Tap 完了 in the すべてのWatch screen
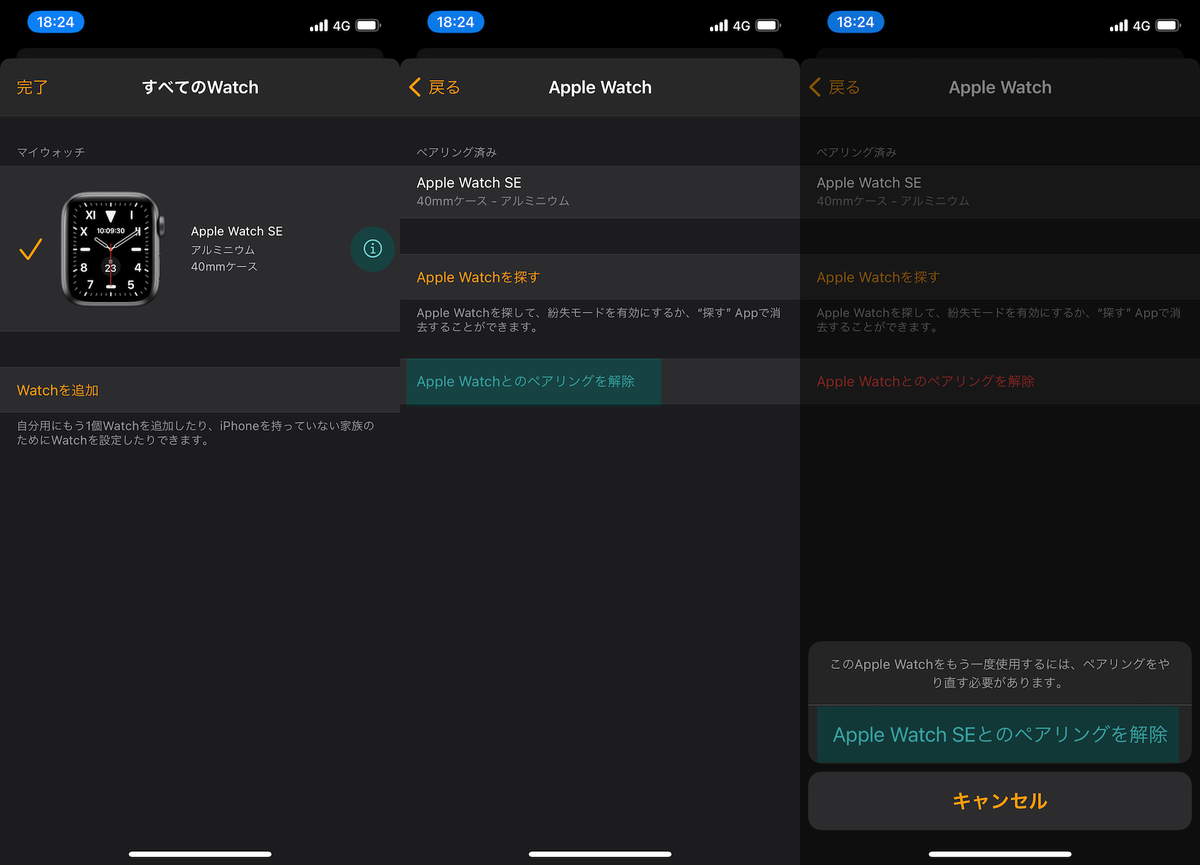 pyautogui.click(x=33, y=88)
